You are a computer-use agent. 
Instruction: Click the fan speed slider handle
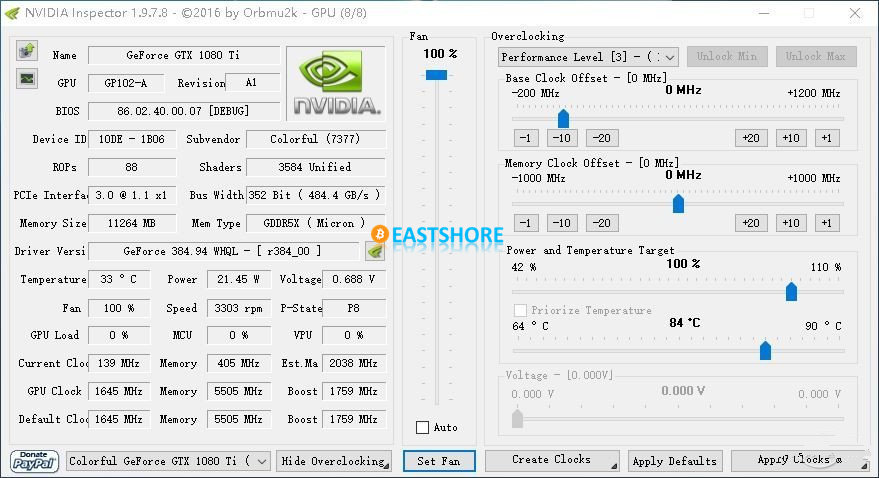436,75
